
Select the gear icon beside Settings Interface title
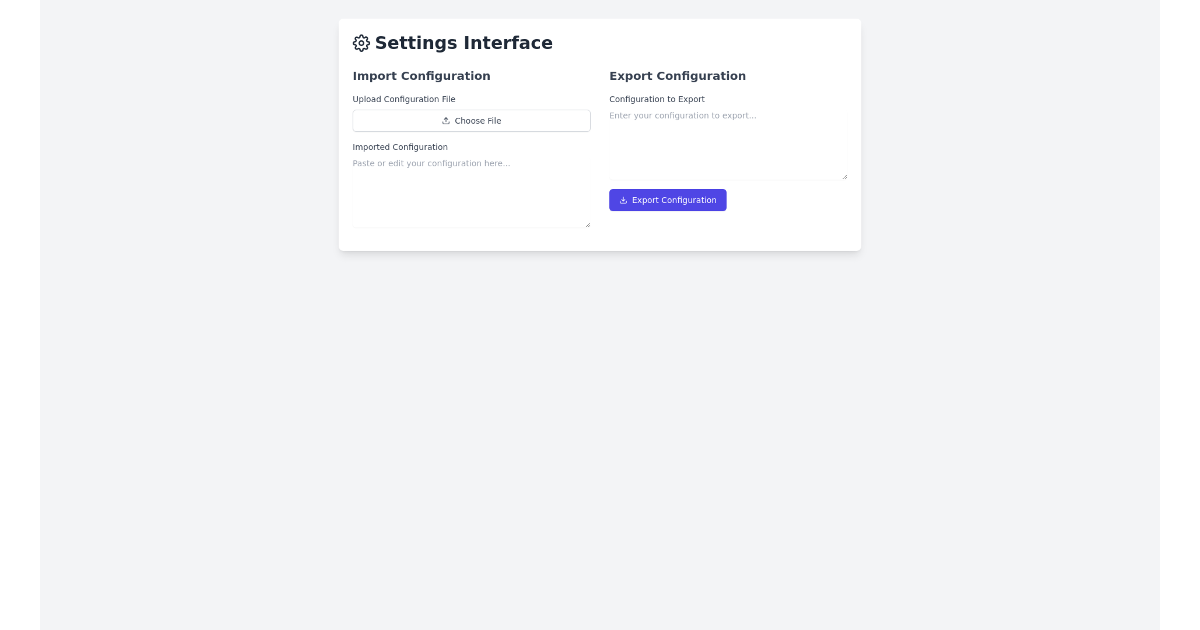pos(361,43)
